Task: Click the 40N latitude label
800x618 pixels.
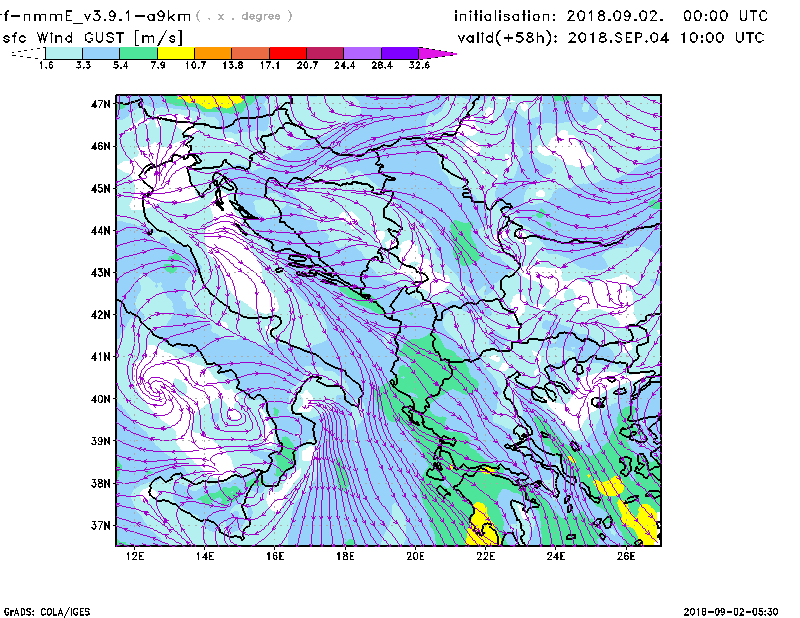Action: coord(101,399)
